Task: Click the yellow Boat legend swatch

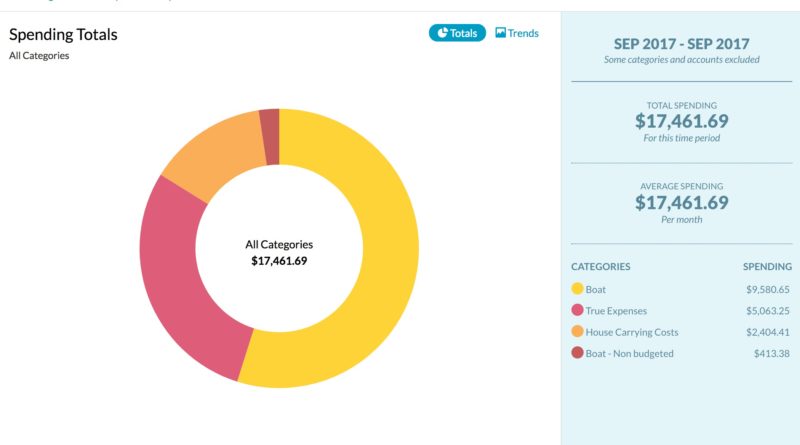Action: click(577, 290)
